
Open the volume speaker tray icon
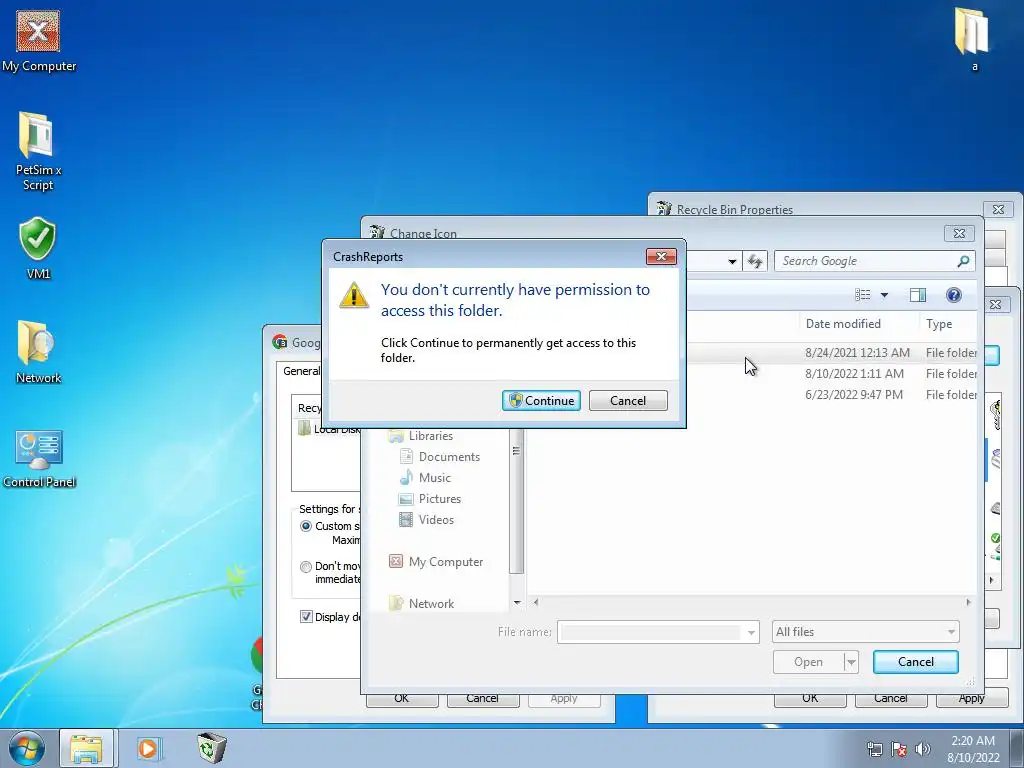923,749
